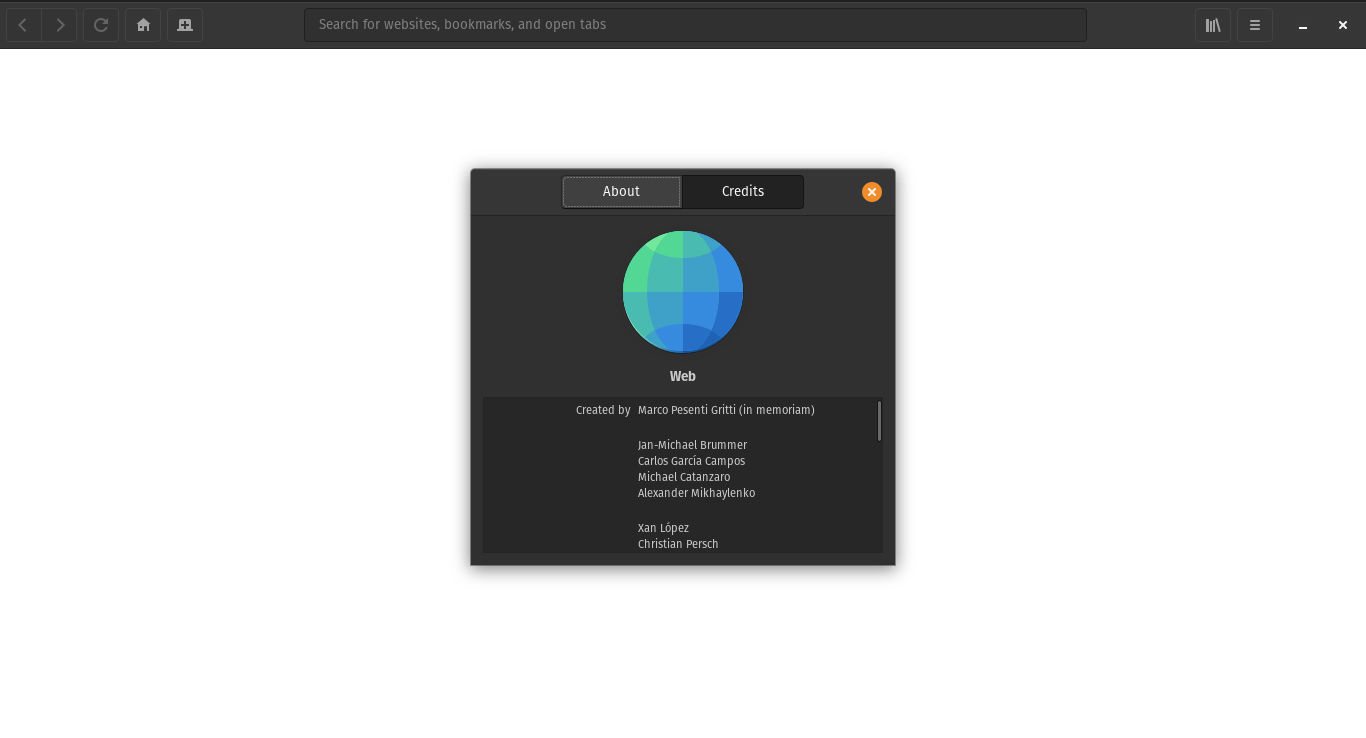Minimize the browser window
The height and width of the screenshot is (738, 1366).
(1303, 25)
